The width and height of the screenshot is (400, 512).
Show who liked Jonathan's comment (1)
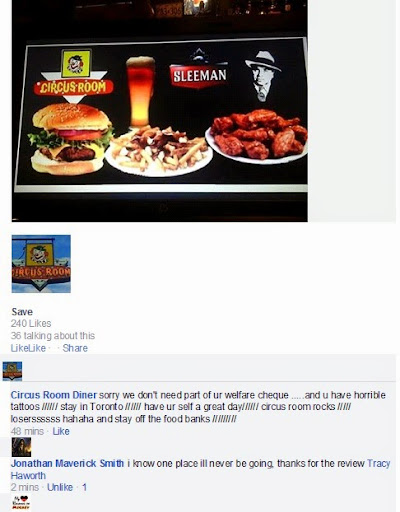pos(84,487)
